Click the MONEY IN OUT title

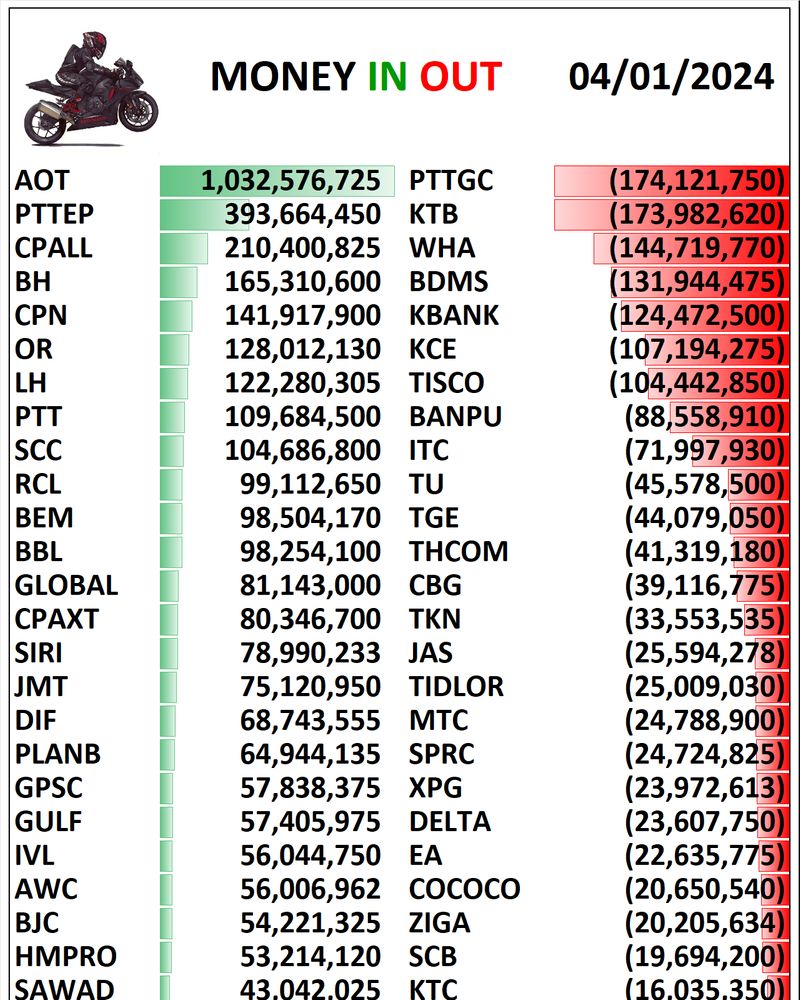(x=355, y=77)
